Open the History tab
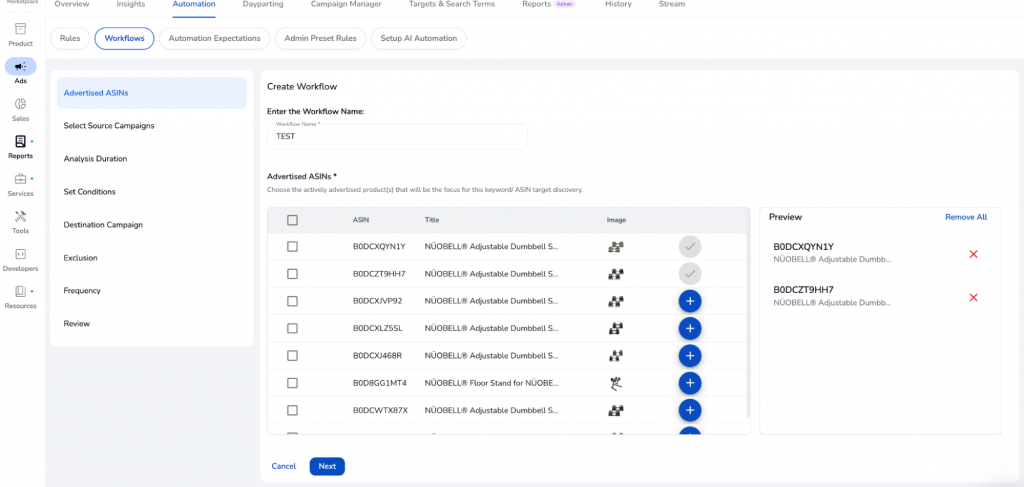This screenshot has height=487, width=1024. [618, 4]
